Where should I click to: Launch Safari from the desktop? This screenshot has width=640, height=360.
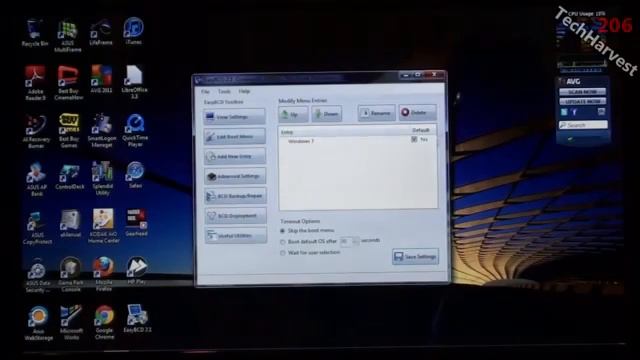pyautogui.click(x=135, y=175)
